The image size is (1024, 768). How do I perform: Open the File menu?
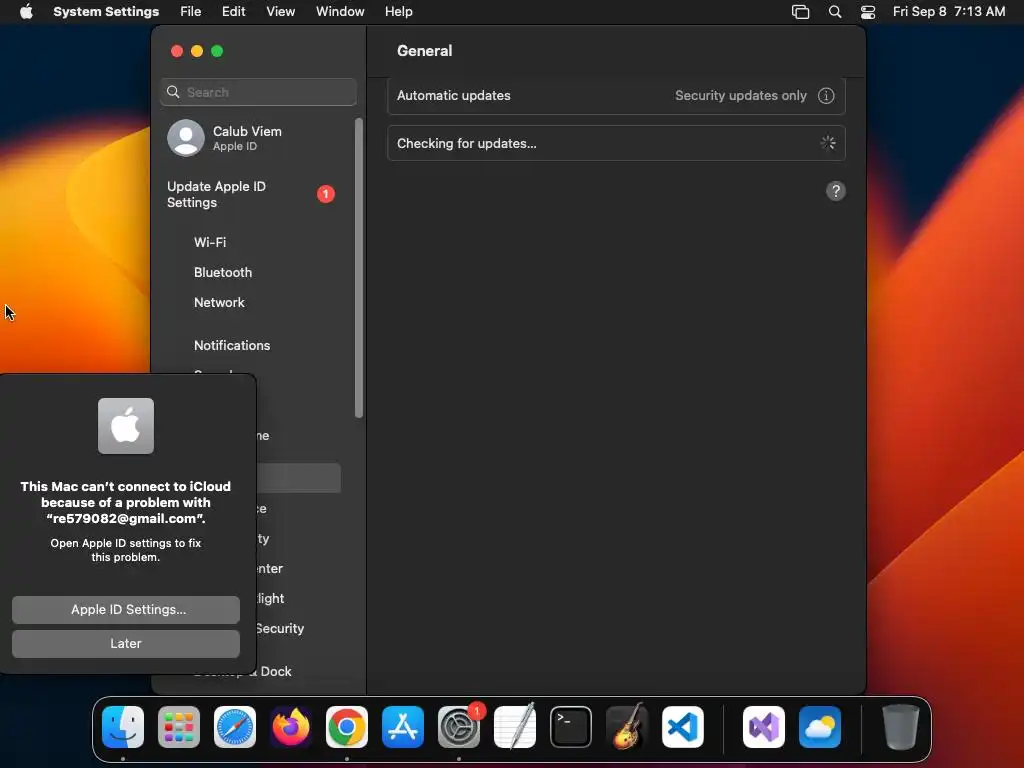(191, 12)
